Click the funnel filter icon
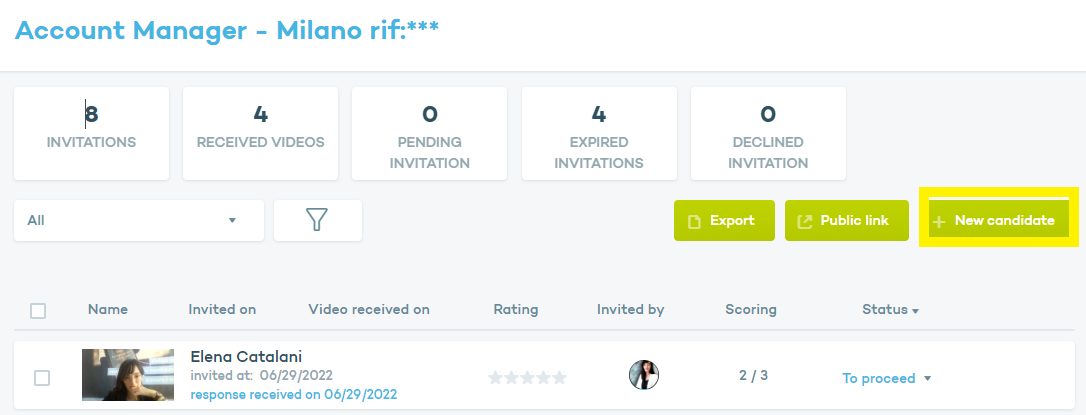This screenshot has width=1086, height=415. [x=317, y=220]
